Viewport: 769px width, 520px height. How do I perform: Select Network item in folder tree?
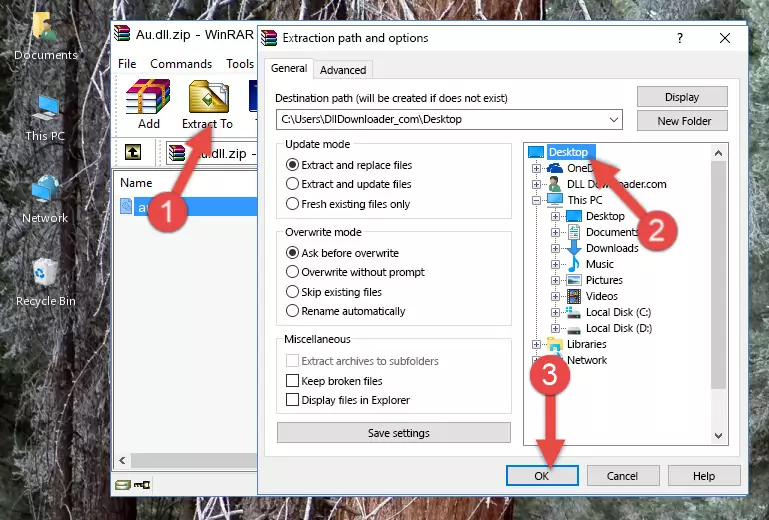(x=587, y=360)
